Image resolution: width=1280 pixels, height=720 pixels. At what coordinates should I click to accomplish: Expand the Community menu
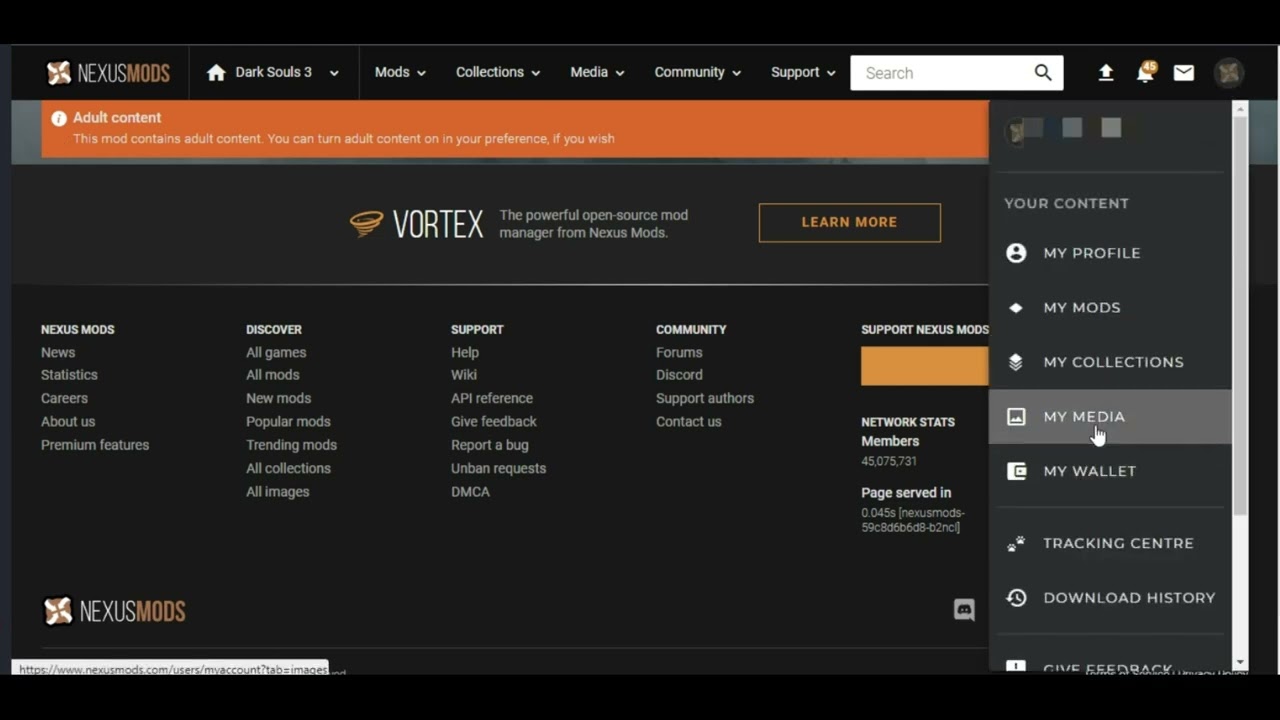tap(698, 73)
